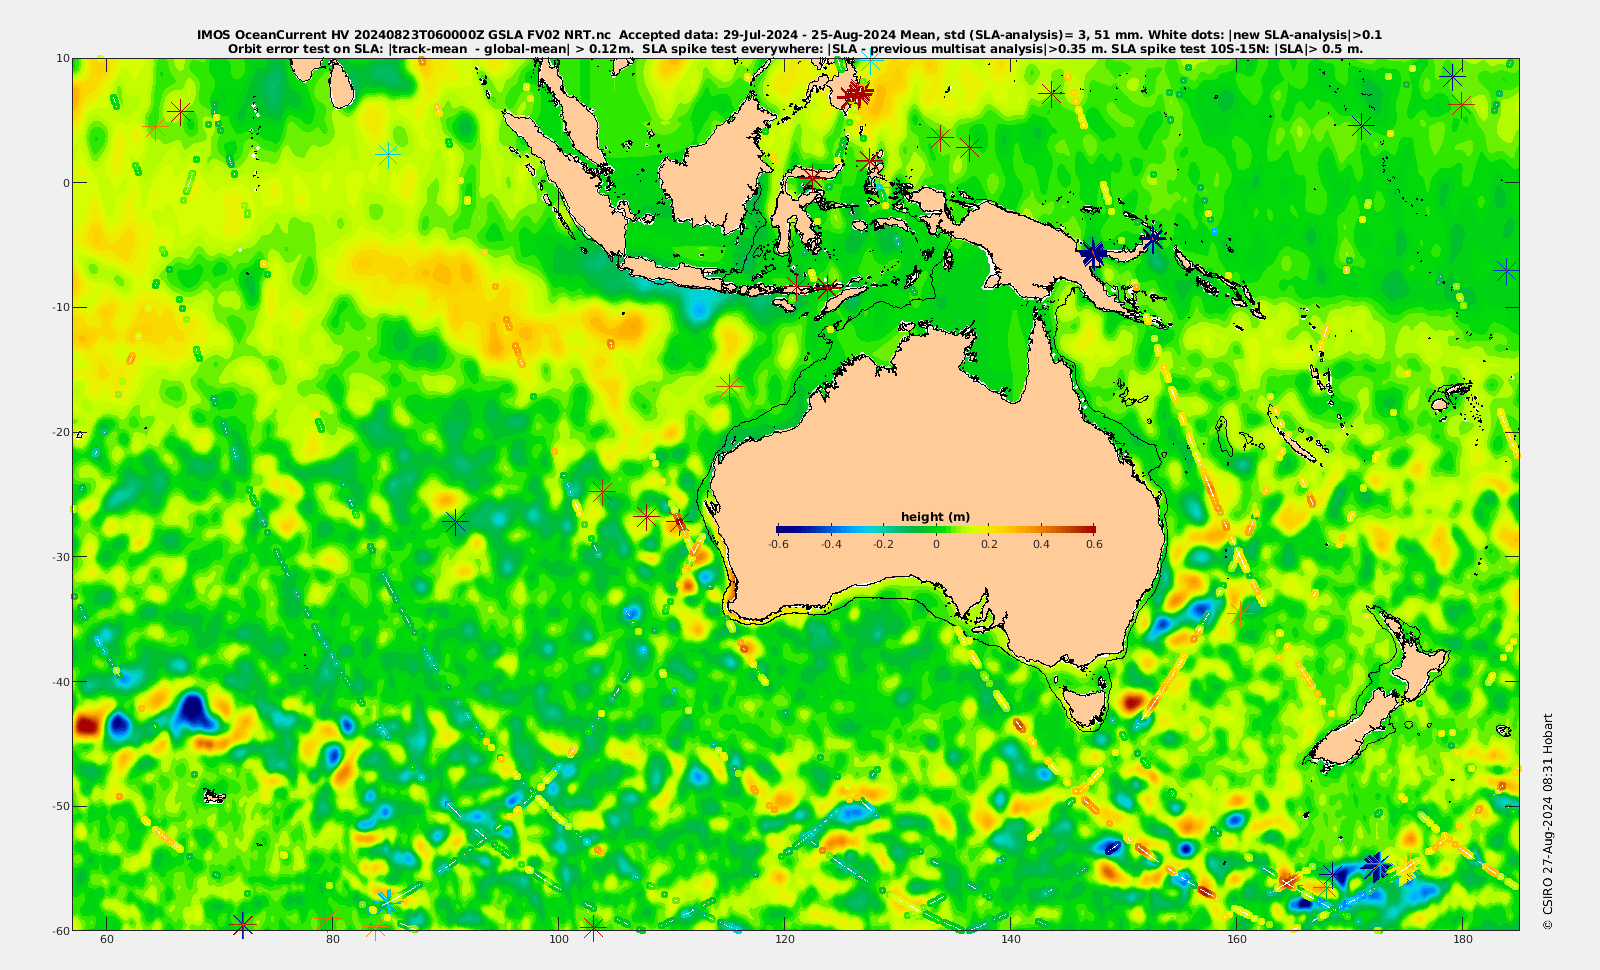The height and width of the screenshot is (970, 1600).
Task: Click the dark red eddy east of Tasmania
Action: (1134, 701)
